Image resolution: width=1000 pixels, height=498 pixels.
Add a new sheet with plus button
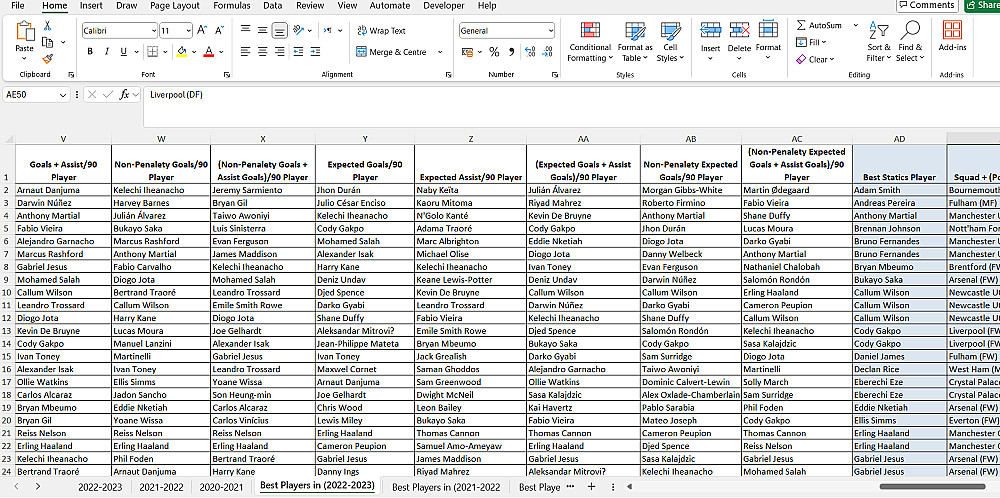591,487
